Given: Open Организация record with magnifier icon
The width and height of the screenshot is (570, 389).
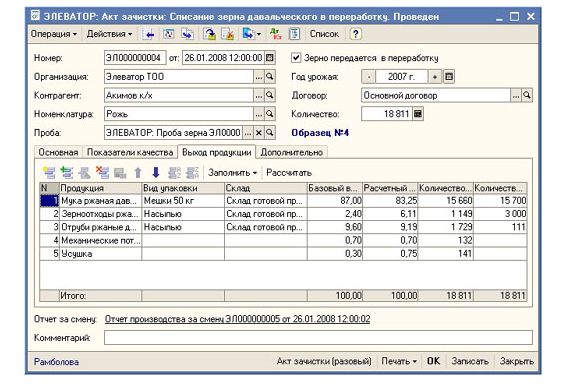Looking at the screenshot, I should pos(270,76).
